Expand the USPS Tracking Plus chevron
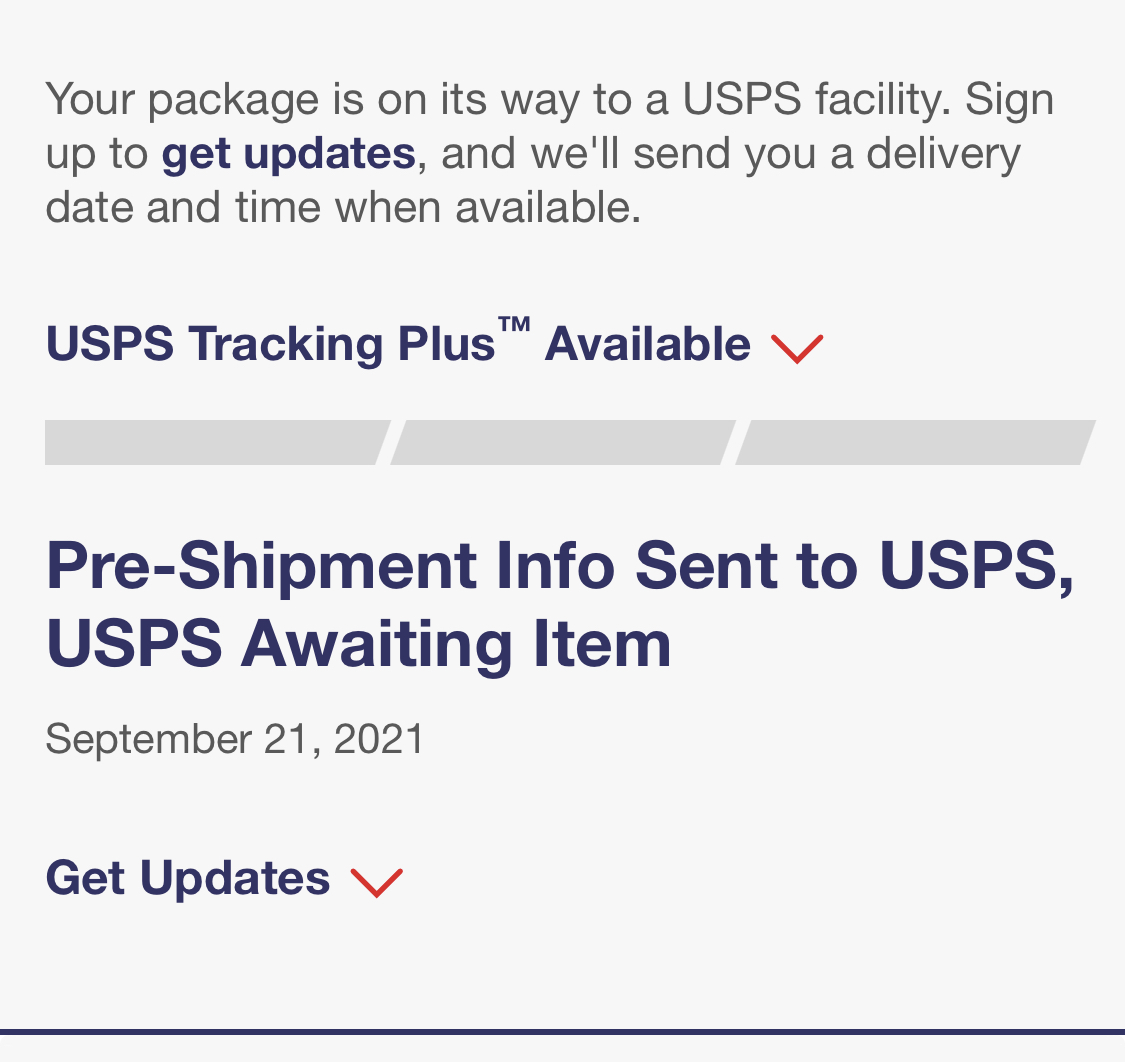This screenshot has width=1125, height=1062. (797, 348)
